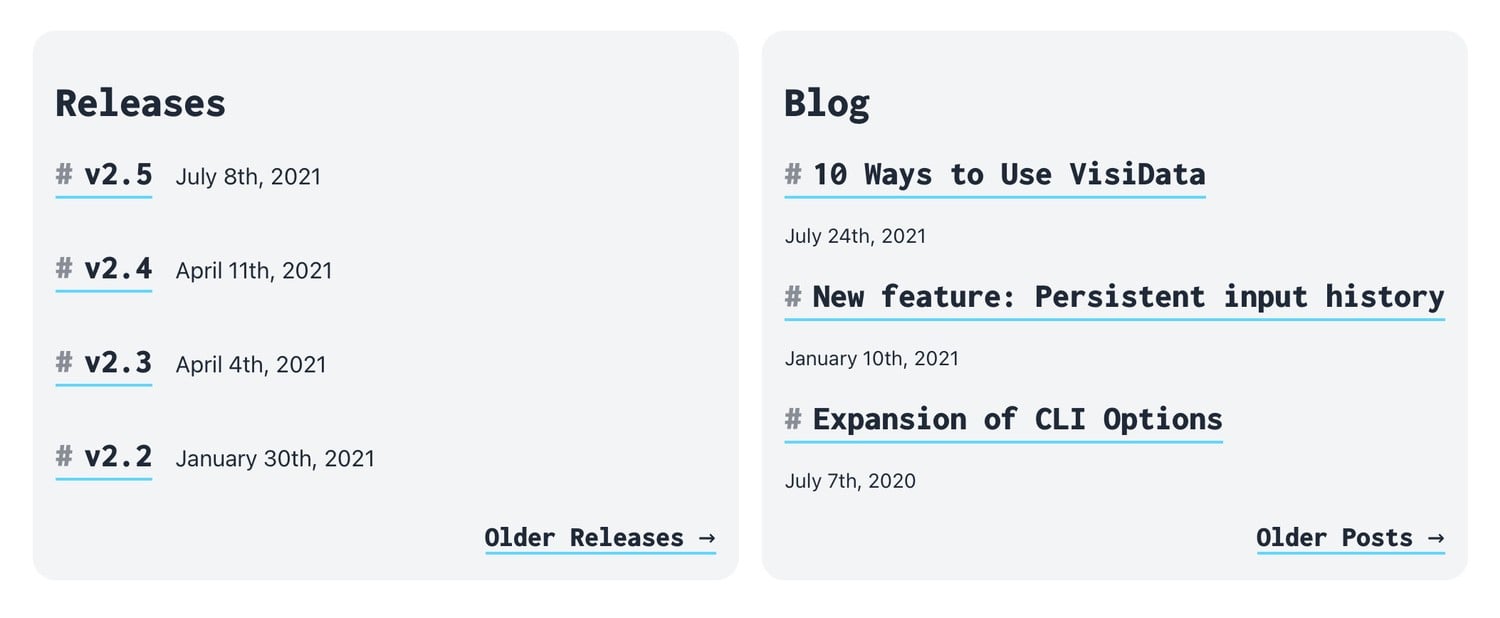The height and width of the screenshot is (618, 1500).
Task: Click the hash icon before 10 Ways post
Action: pyautogui.click(x=793, y=175)
